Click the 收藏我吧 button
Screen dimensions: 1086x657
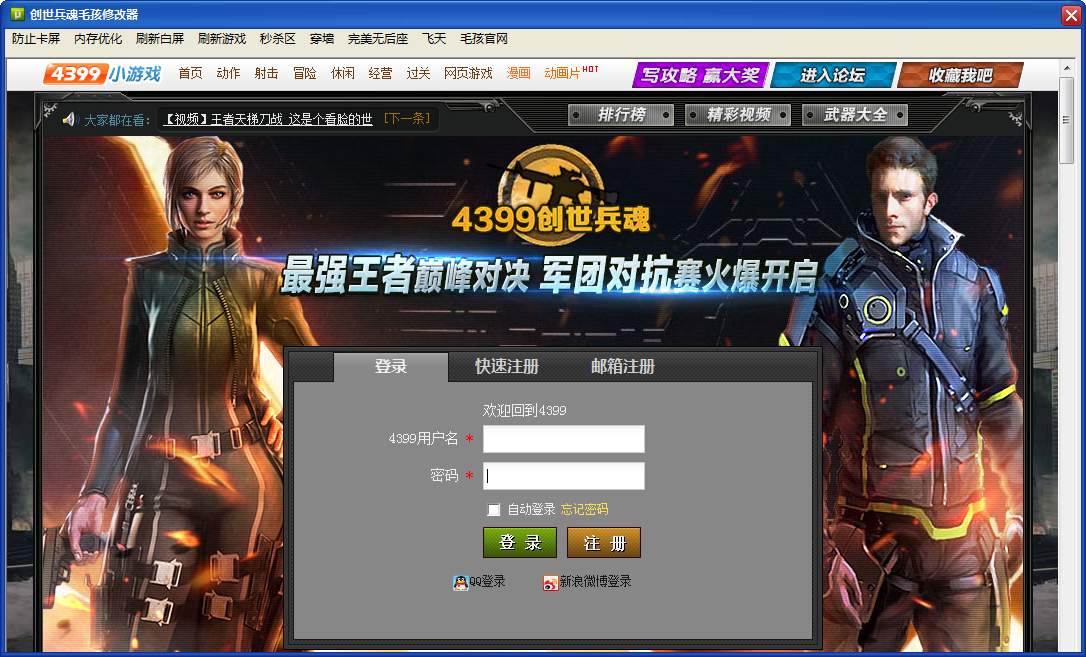coord(960,75)
